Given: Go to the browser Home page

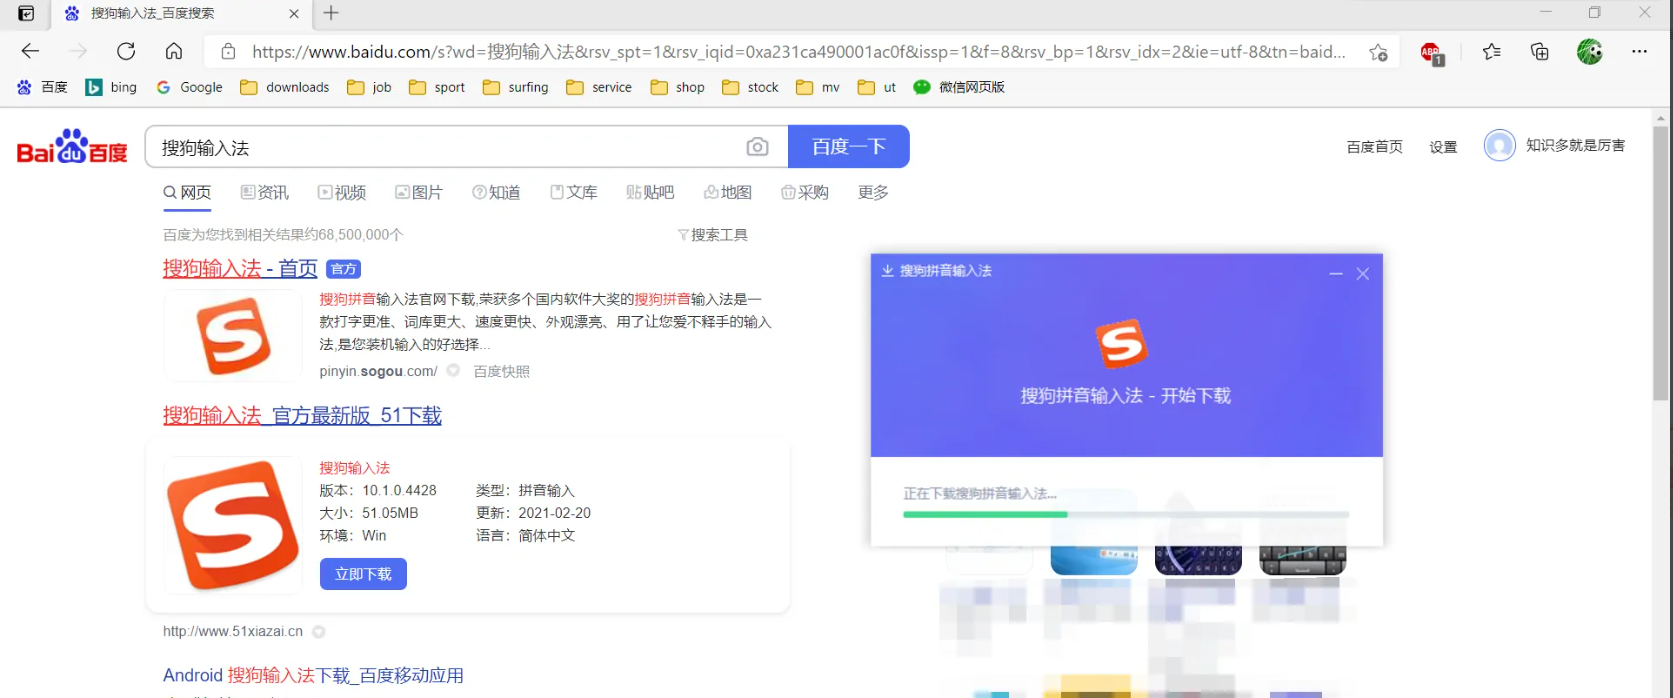Looking at the screenshot, I should 174,51.
